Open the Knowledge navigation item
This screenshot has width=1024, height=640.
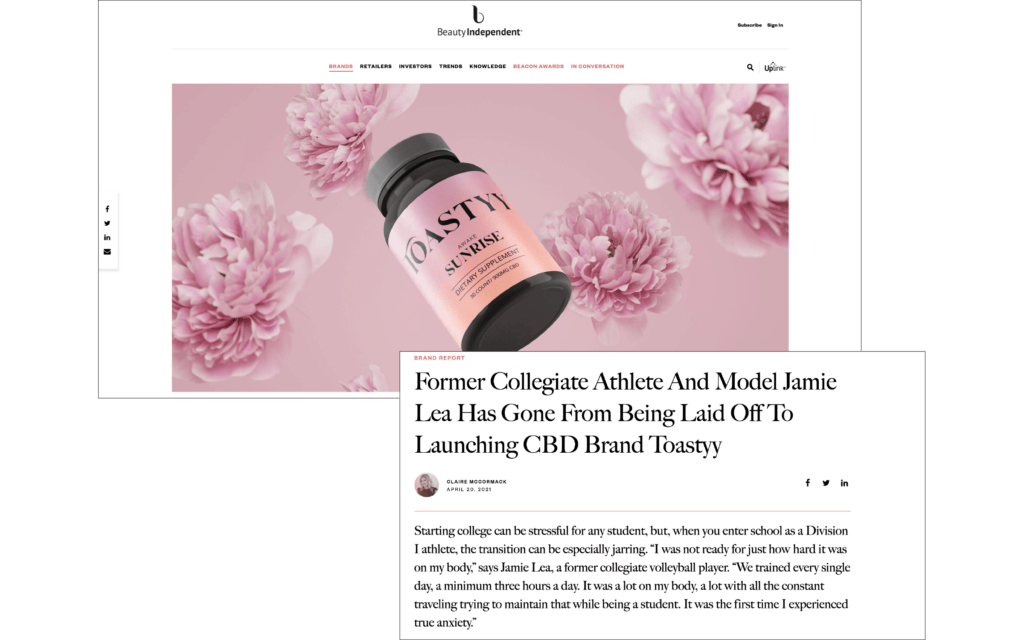[x=488, y=67]
